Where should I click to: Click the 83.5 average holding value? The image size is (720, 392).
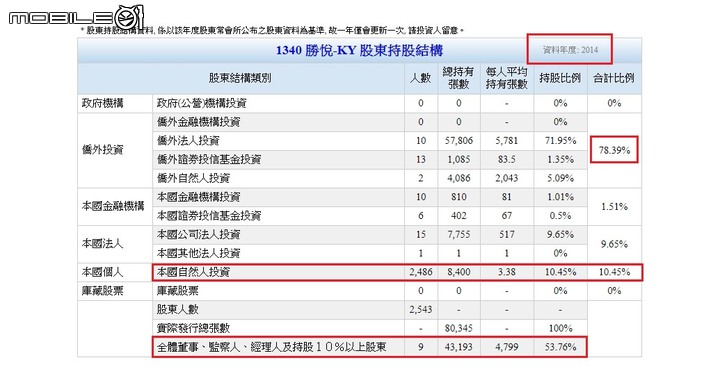506,160
